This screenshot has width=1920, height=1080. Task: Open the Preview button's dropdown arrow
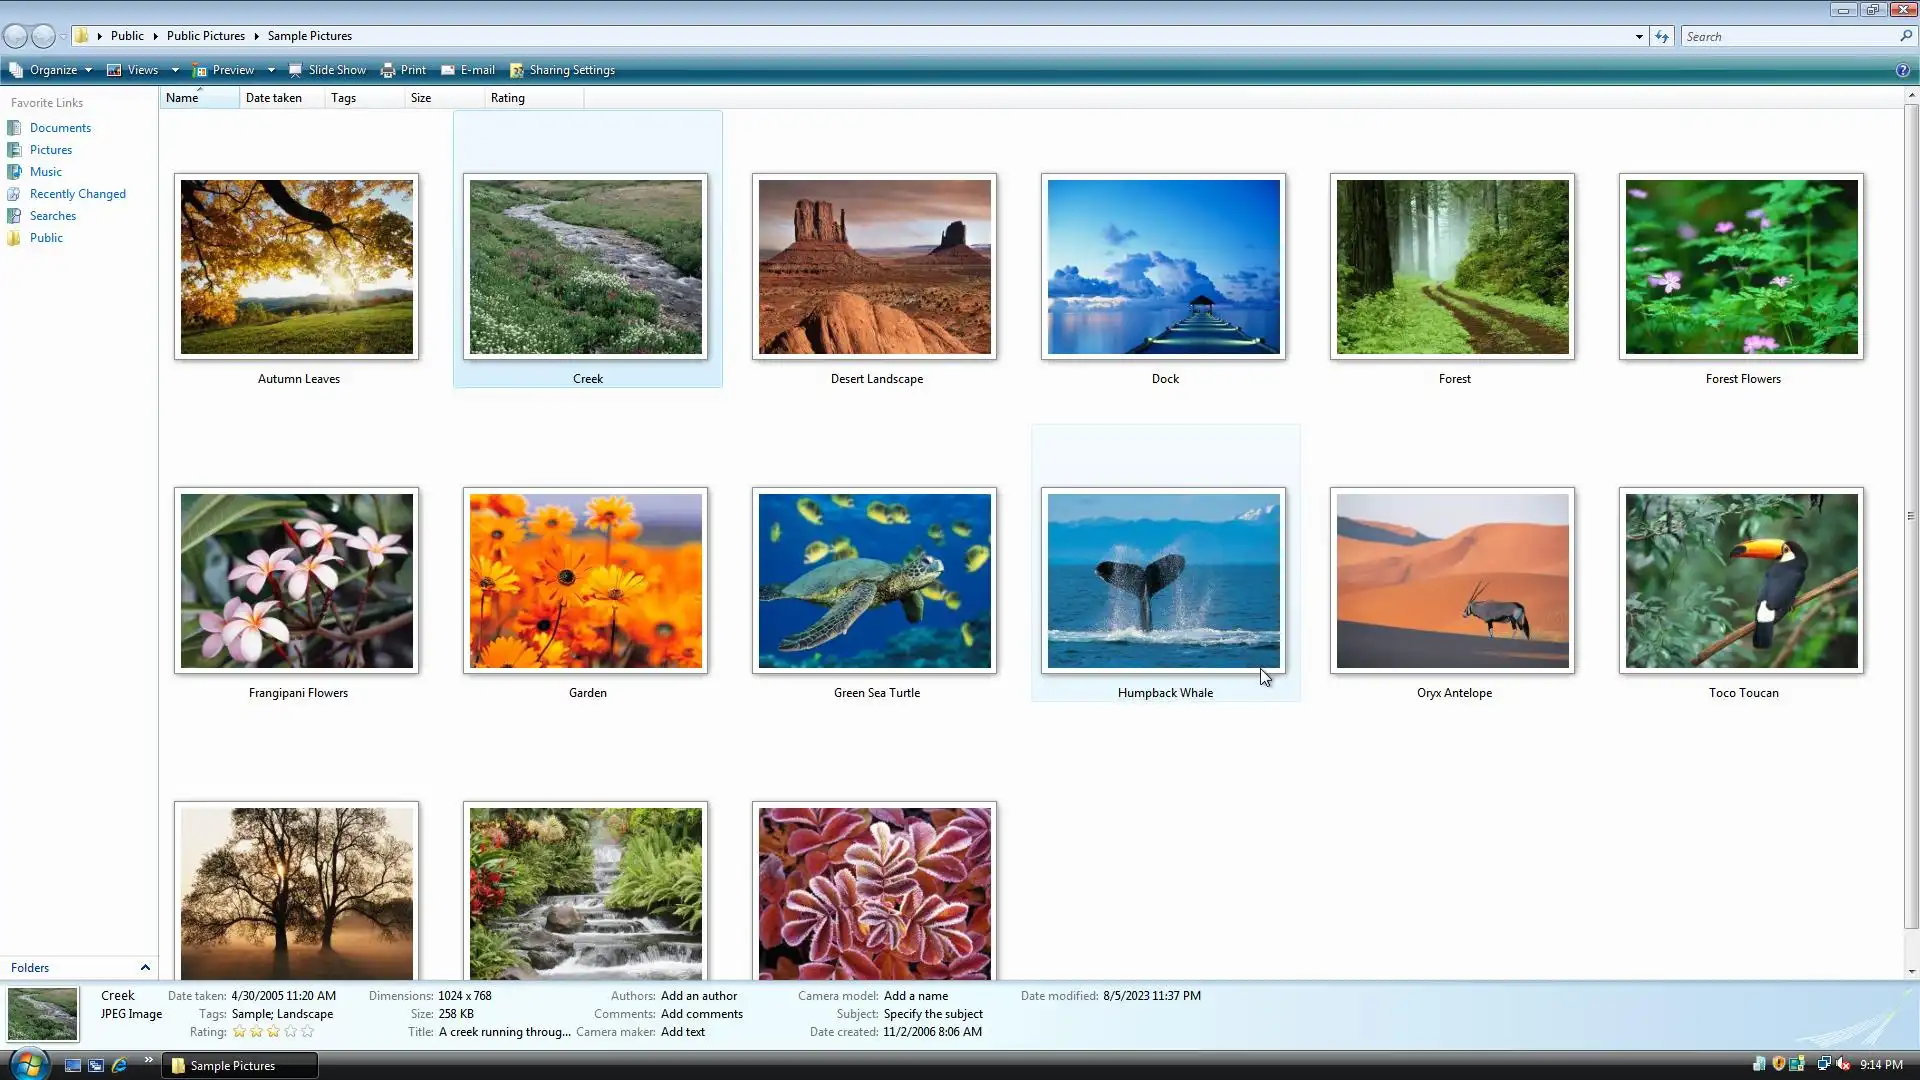coord(271,70)
